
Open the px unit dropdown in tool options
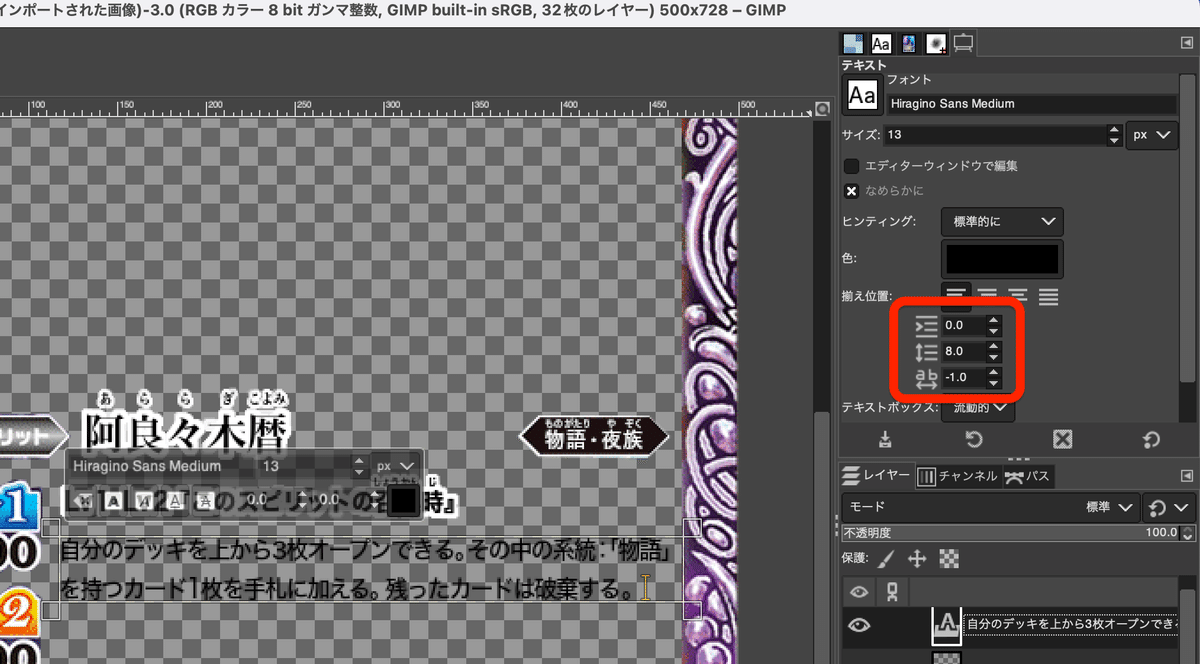point(1152,135)
